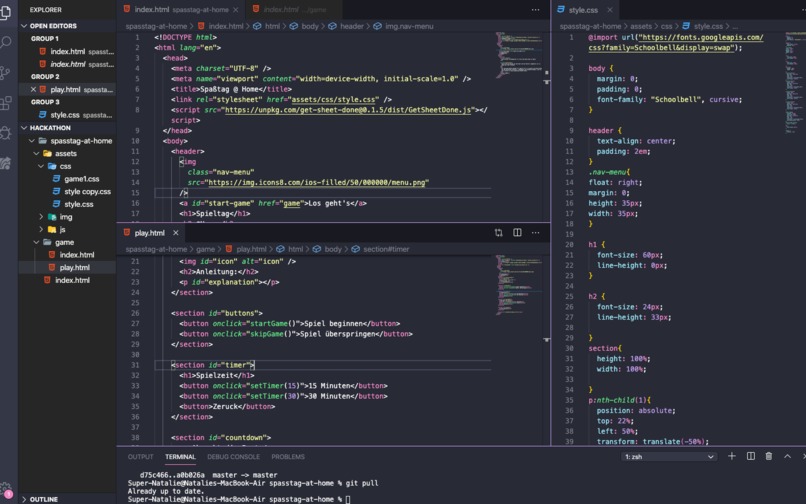This screenshot has height=504, width=806.
Task: Kill terminal with the trash icon
Action: tap(768, 456)
